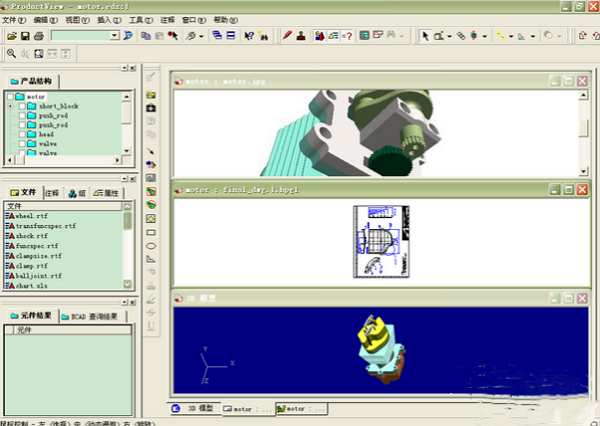Click the Print toolbar icon
This screenshot has width=600, height=426.
click(x=38, y=36)
